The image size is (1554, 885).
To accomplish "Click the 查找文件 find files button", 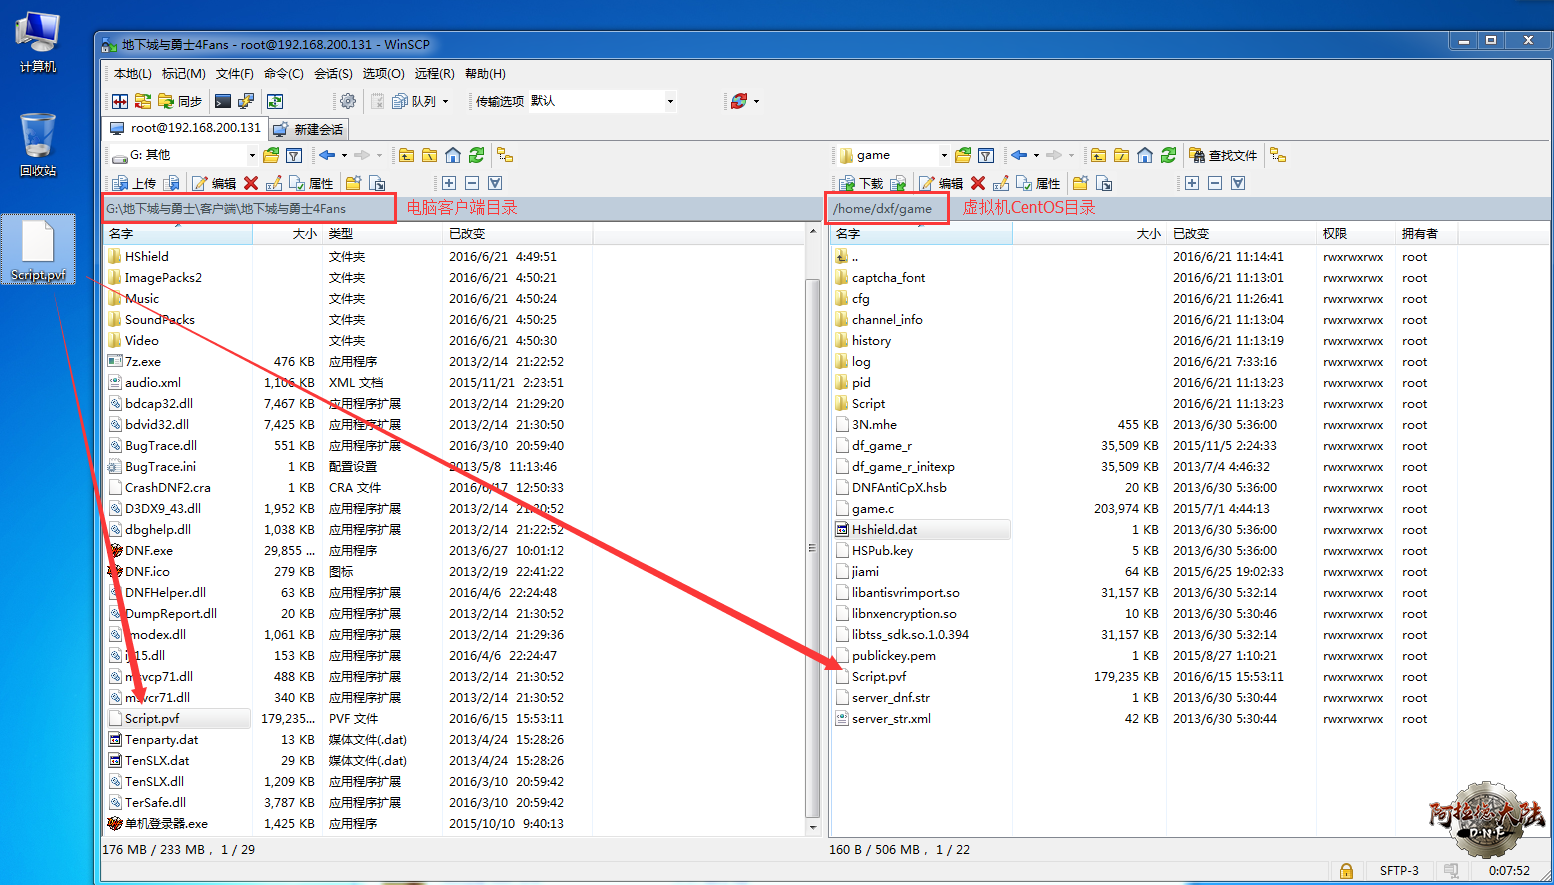I will 1223,155.
